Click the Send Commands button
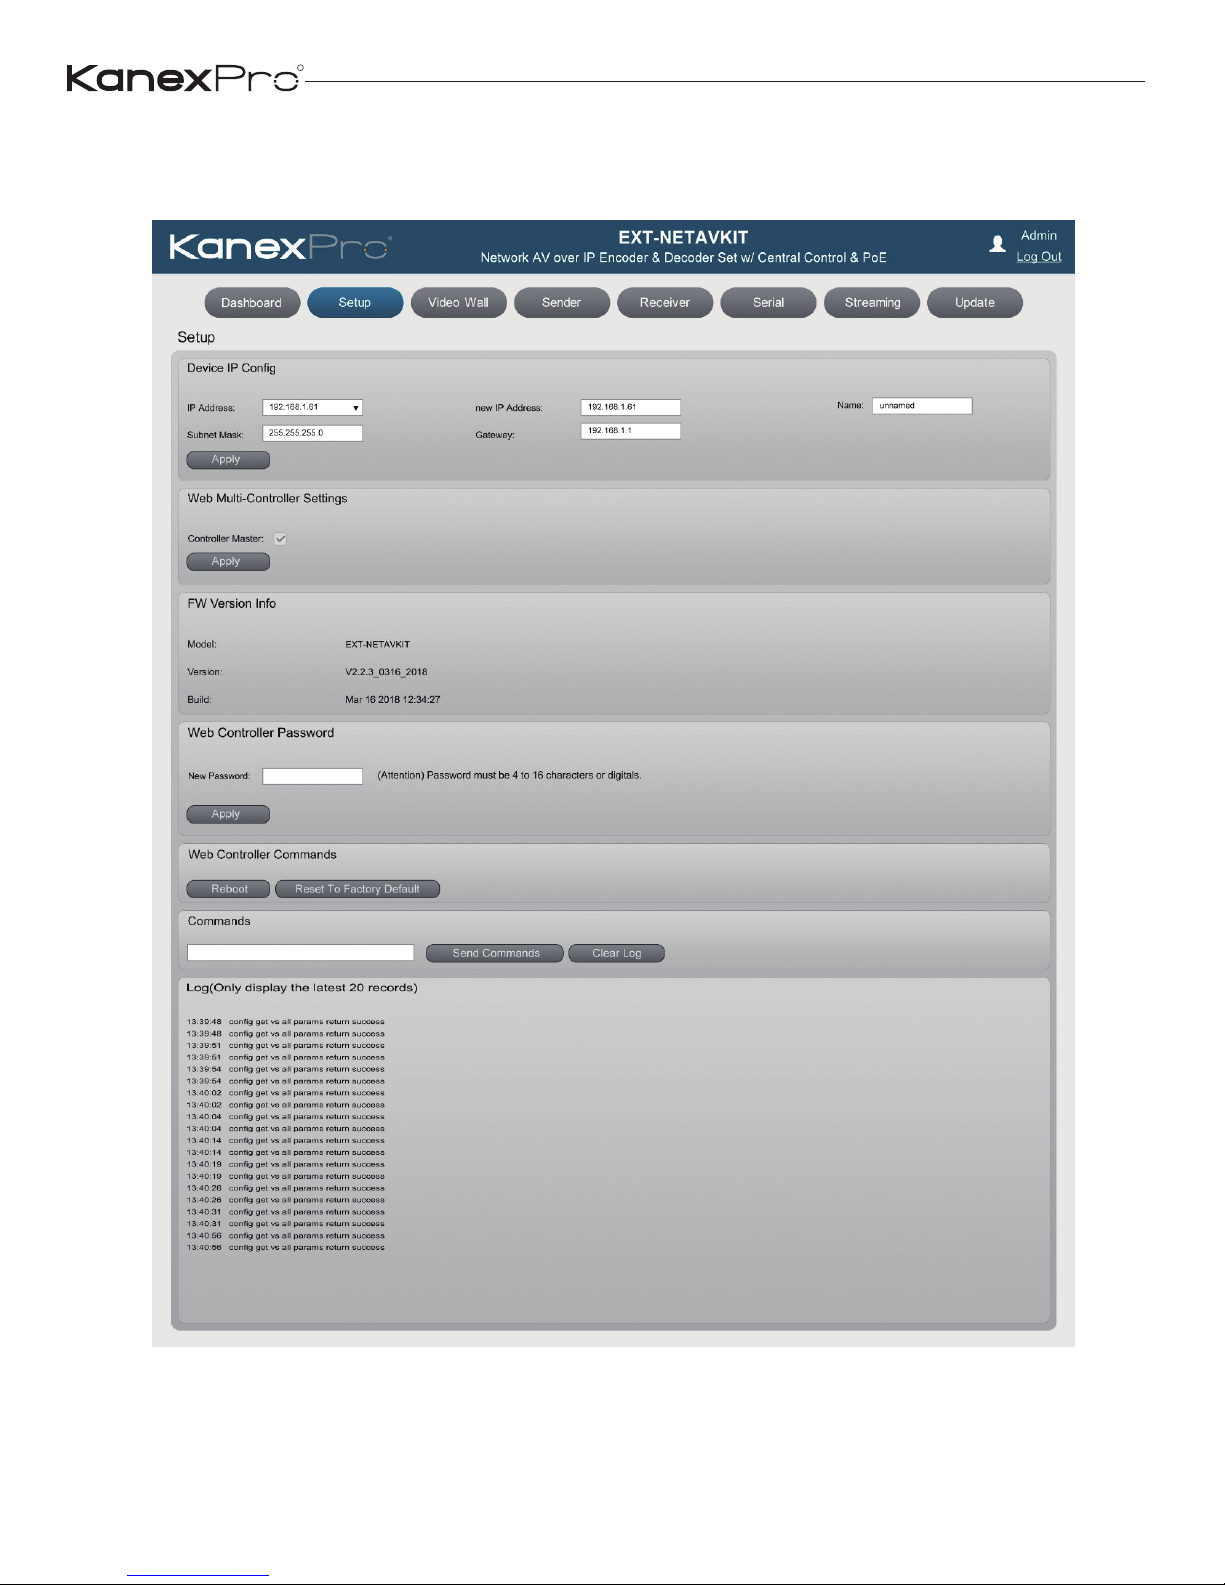 [x=495, y=953]
